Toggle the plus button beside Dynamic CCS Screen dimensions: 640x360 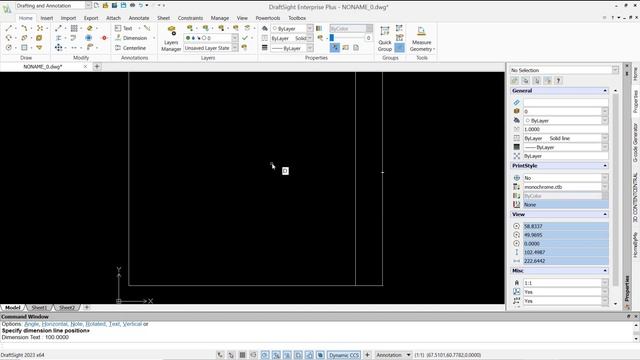click(x=367, y=355)
